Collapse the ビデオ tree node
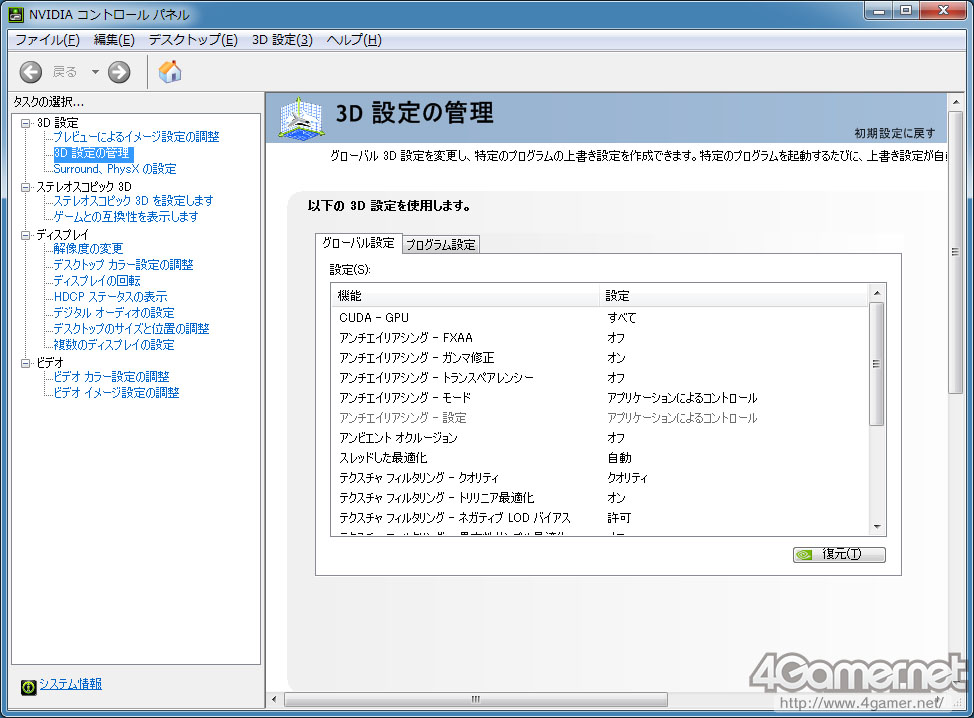Image resolution: width=974 pixels, height=718 pixels. (x=25, y=363)
